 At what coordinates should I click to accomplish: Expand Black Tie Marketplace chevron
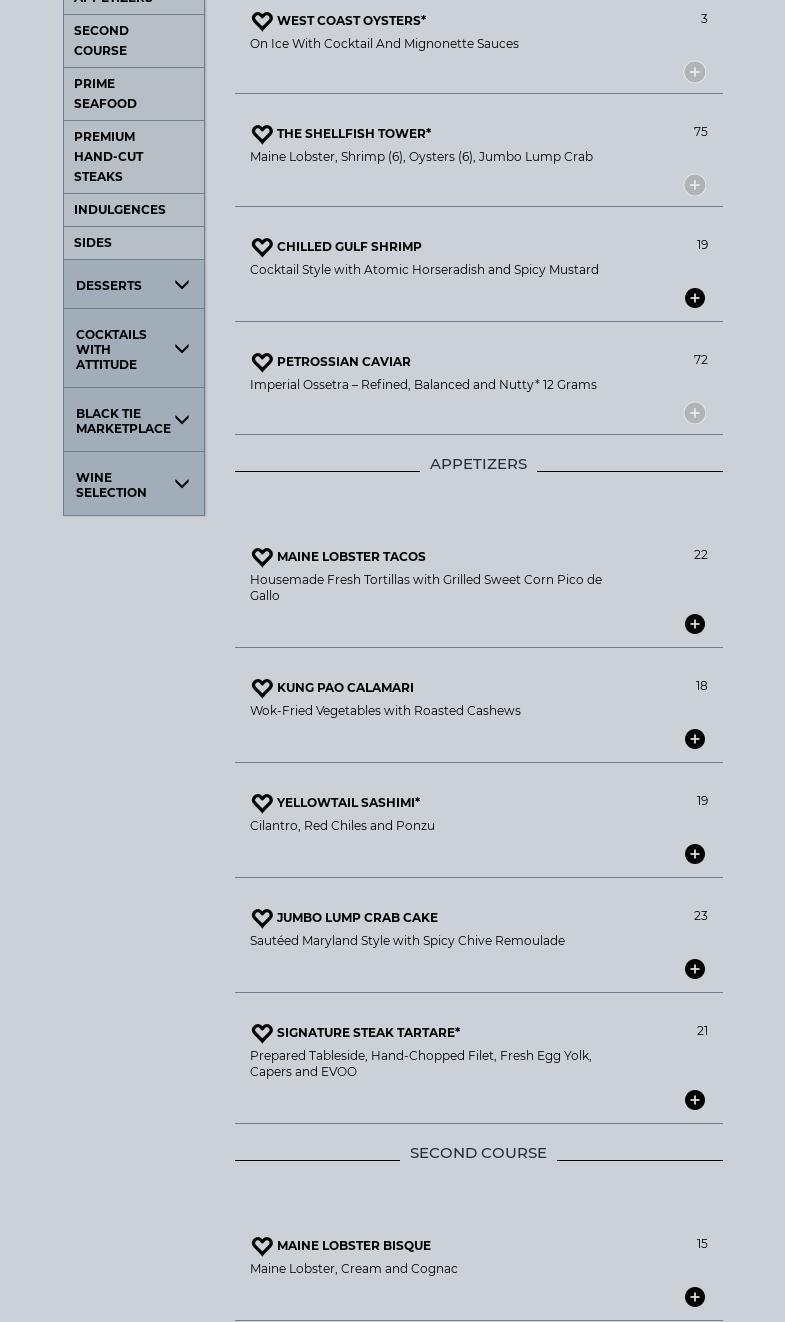pos(182,420)
